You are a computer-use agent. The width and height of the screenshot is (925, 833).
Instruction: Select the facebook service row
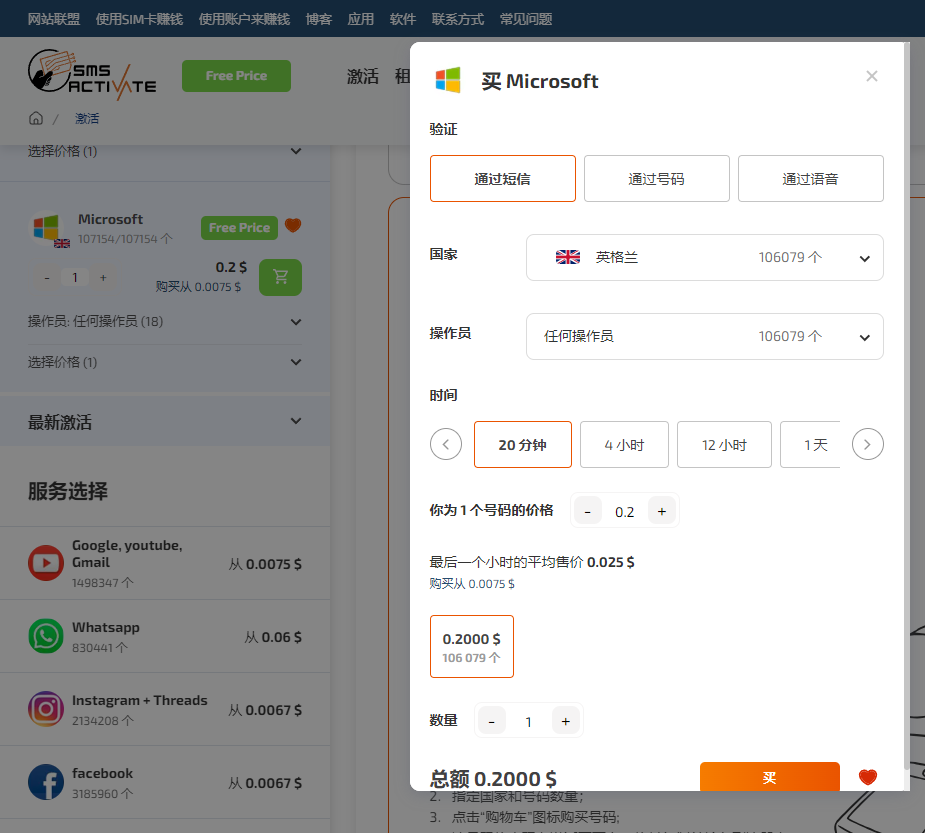[x=165, y=782]
